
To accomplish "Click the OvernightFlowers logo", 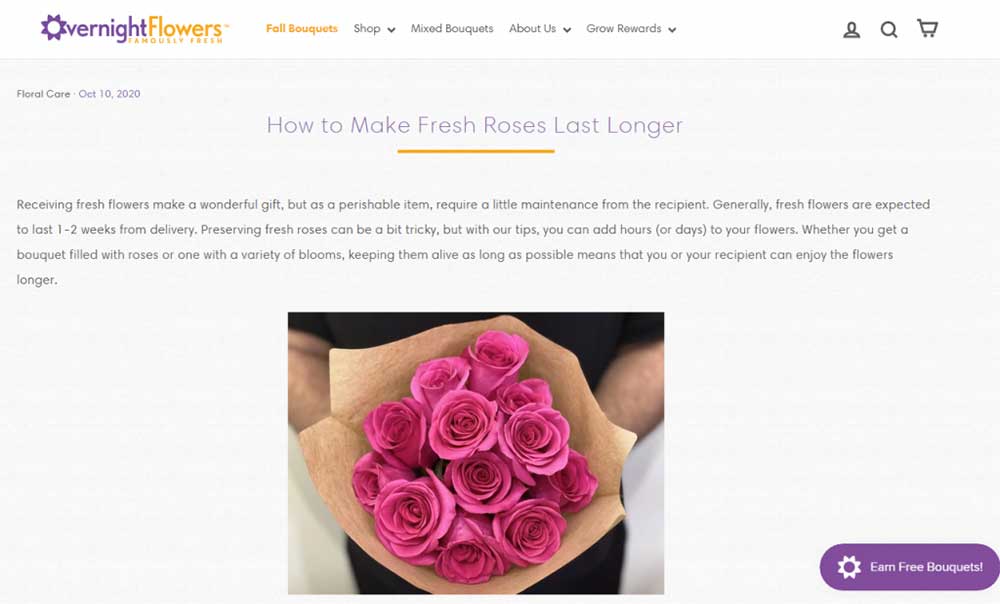I will [135, 29].
